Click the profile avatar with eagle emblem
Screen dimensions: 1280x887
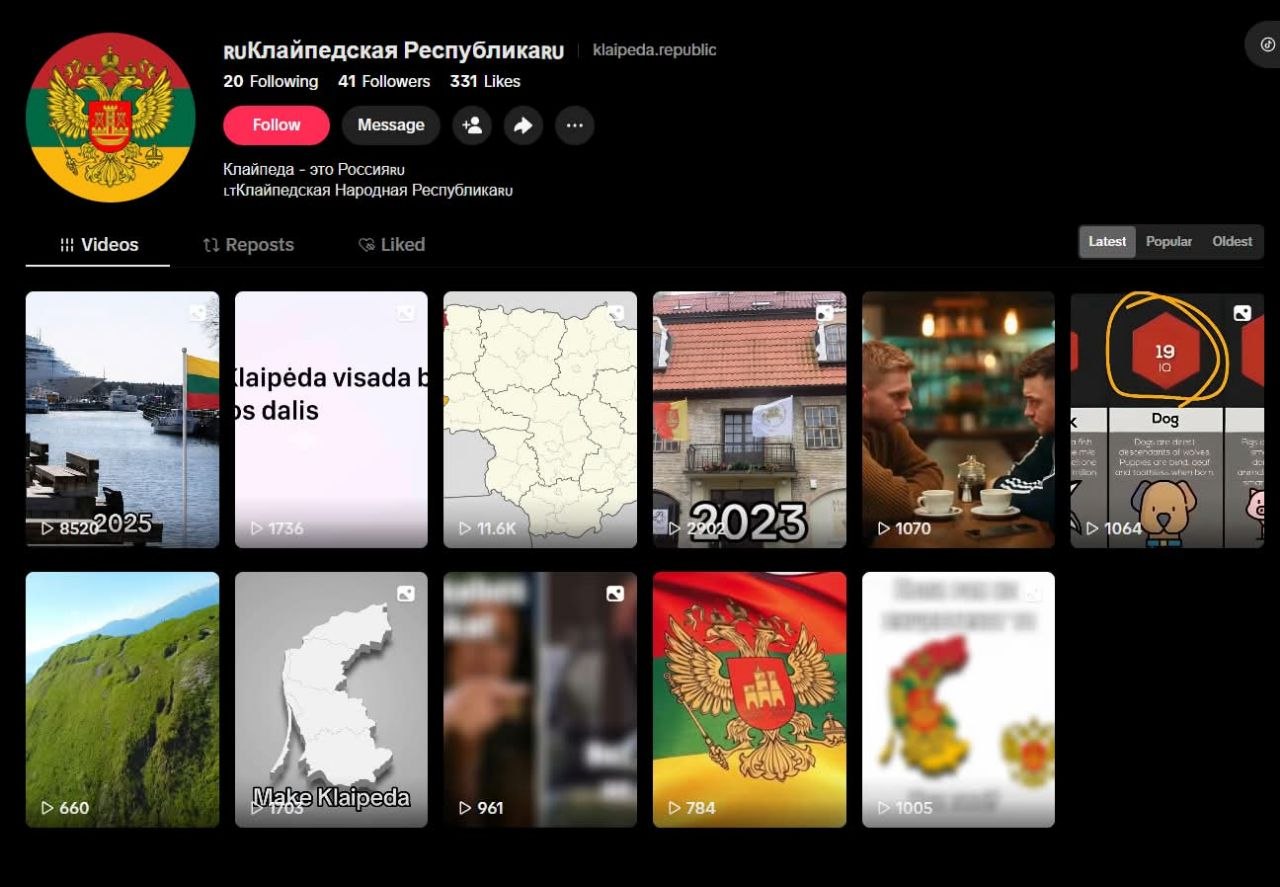pyautogui.click(x=110, y=118)
